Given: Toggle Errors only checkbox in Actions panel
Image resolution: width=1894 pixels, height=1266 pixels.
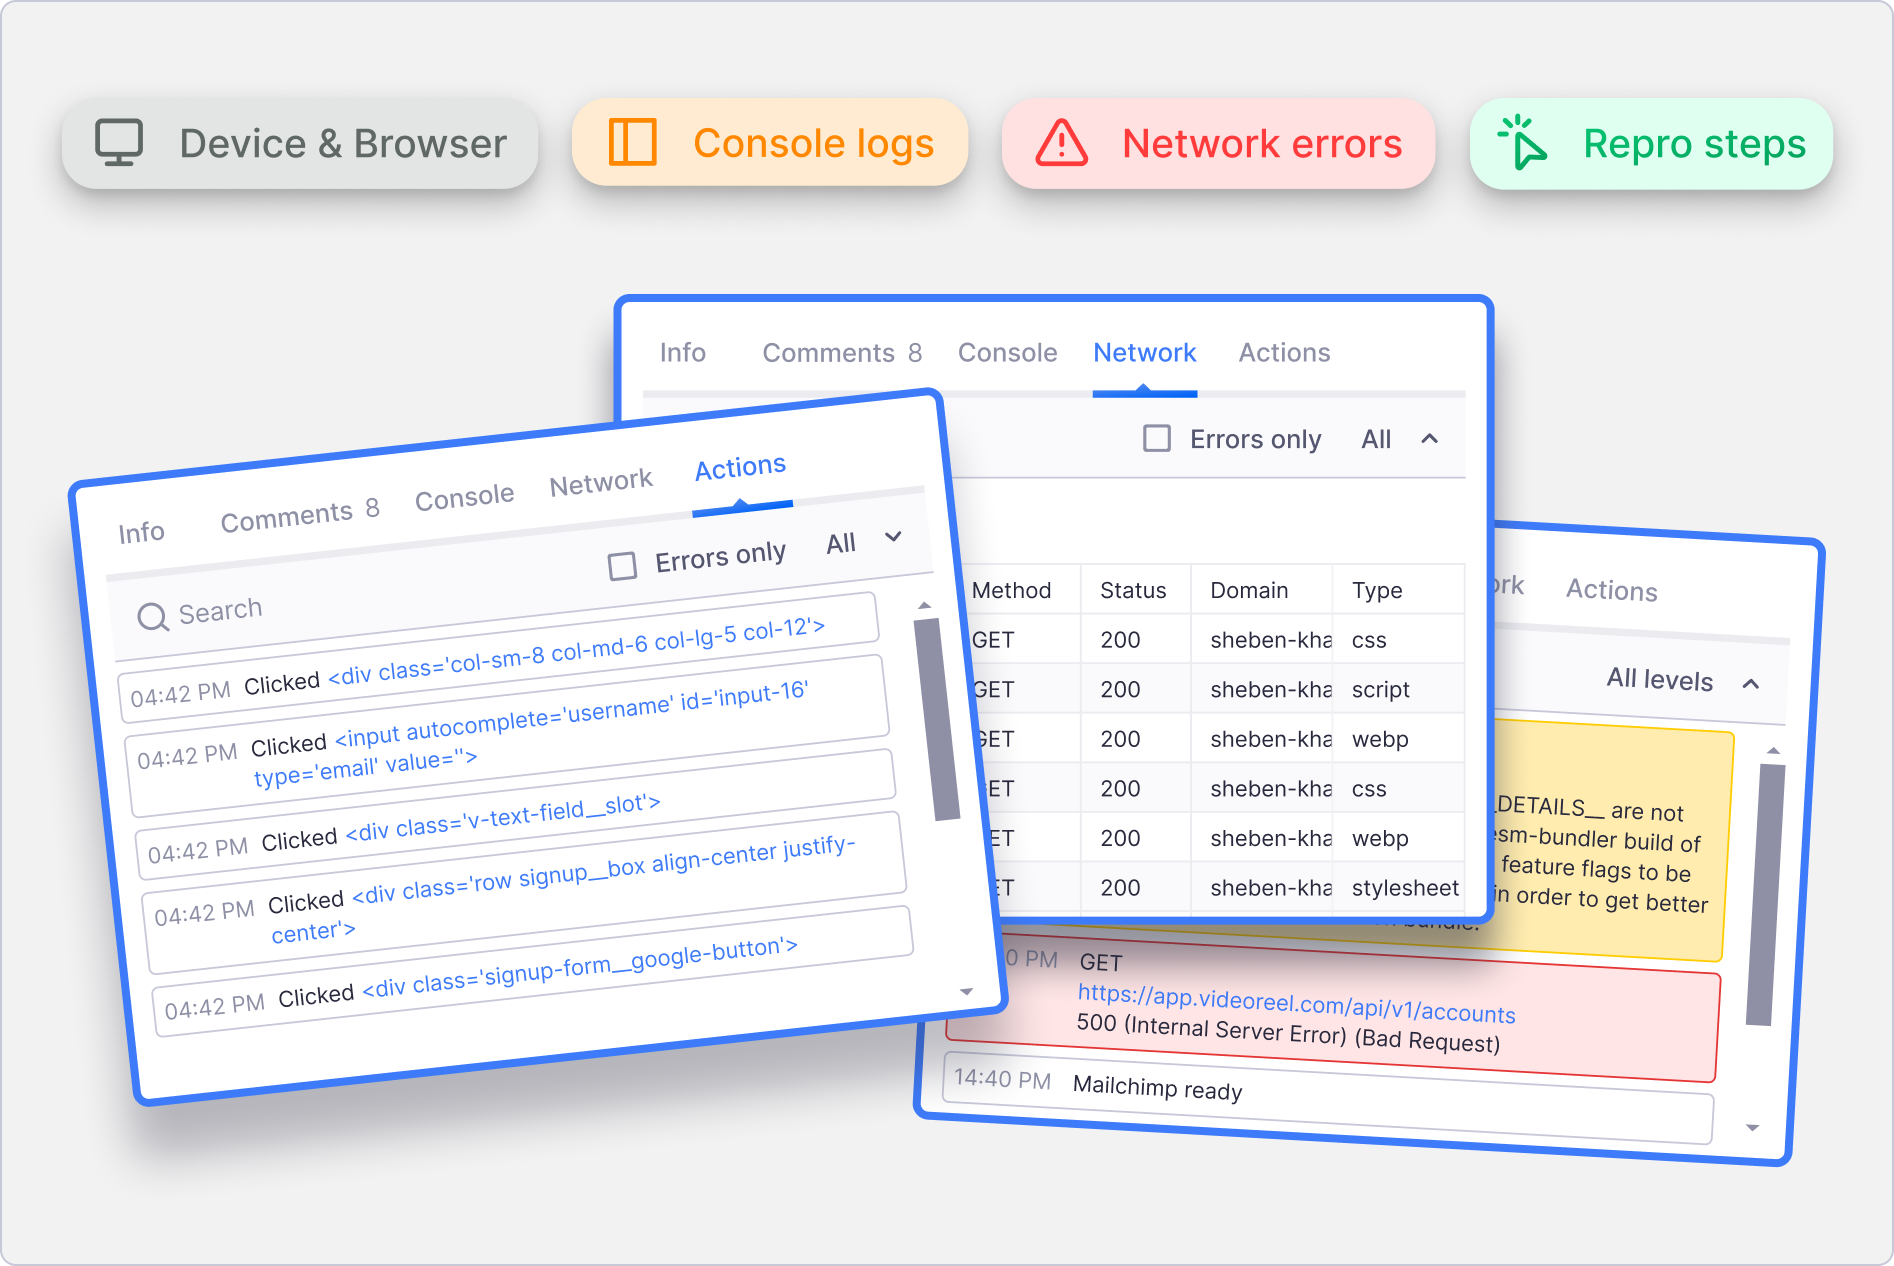Looking at the screenshot, I should click(622, 566).
